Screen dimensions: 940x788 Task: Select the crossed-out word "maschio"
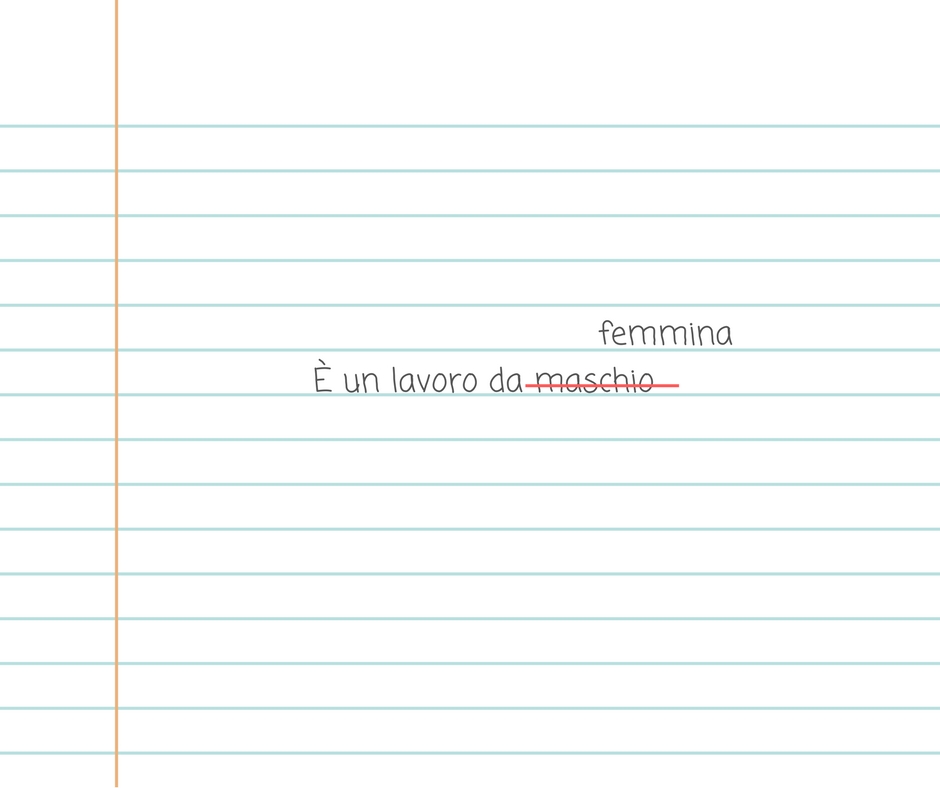point(595,381)
